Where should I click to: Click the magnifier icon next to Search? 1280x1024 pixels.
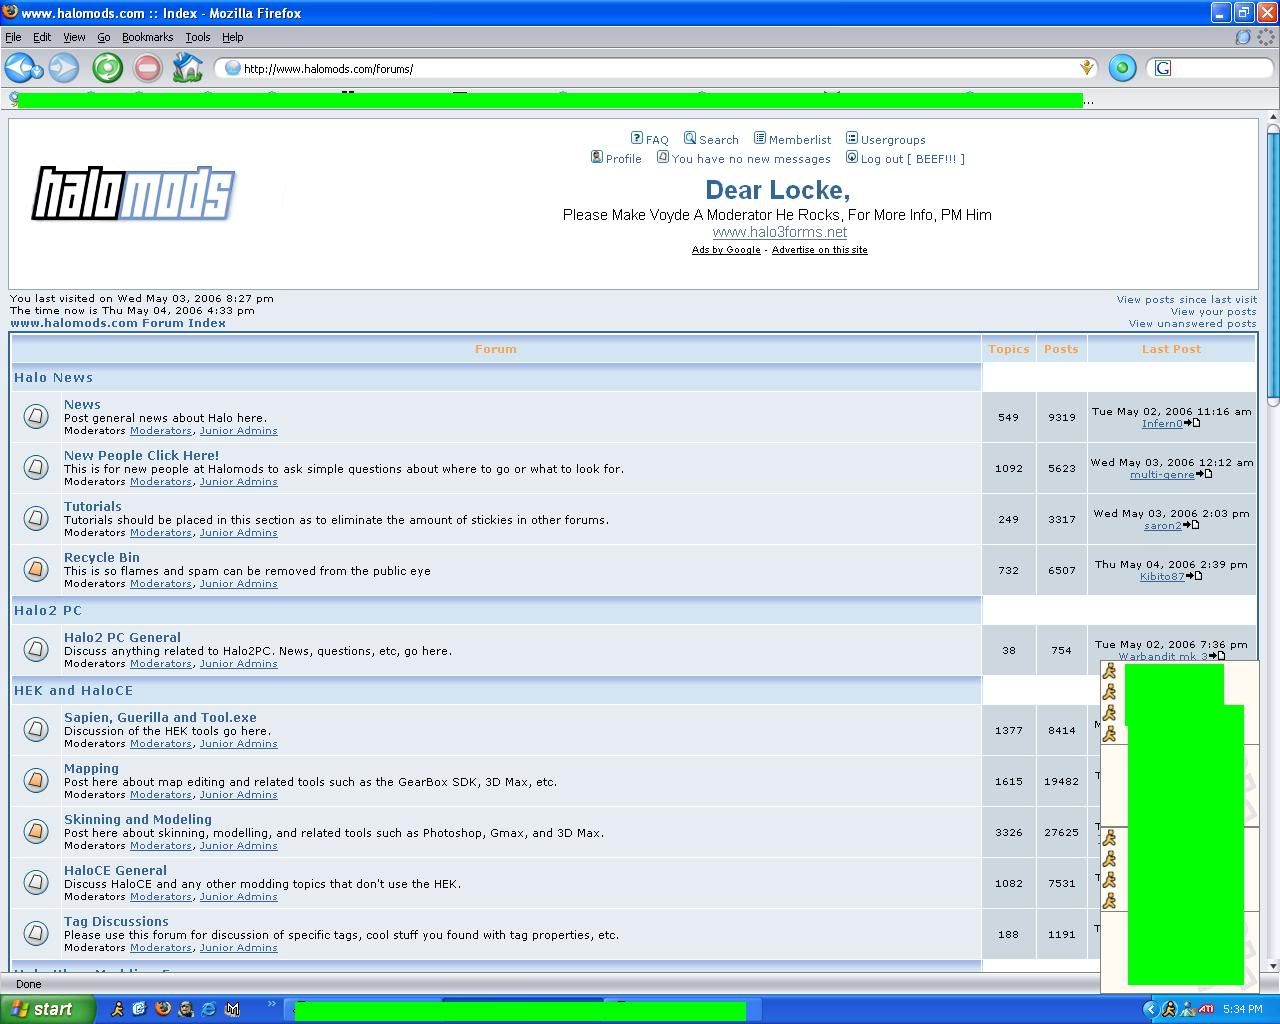[x=689, y=138]
